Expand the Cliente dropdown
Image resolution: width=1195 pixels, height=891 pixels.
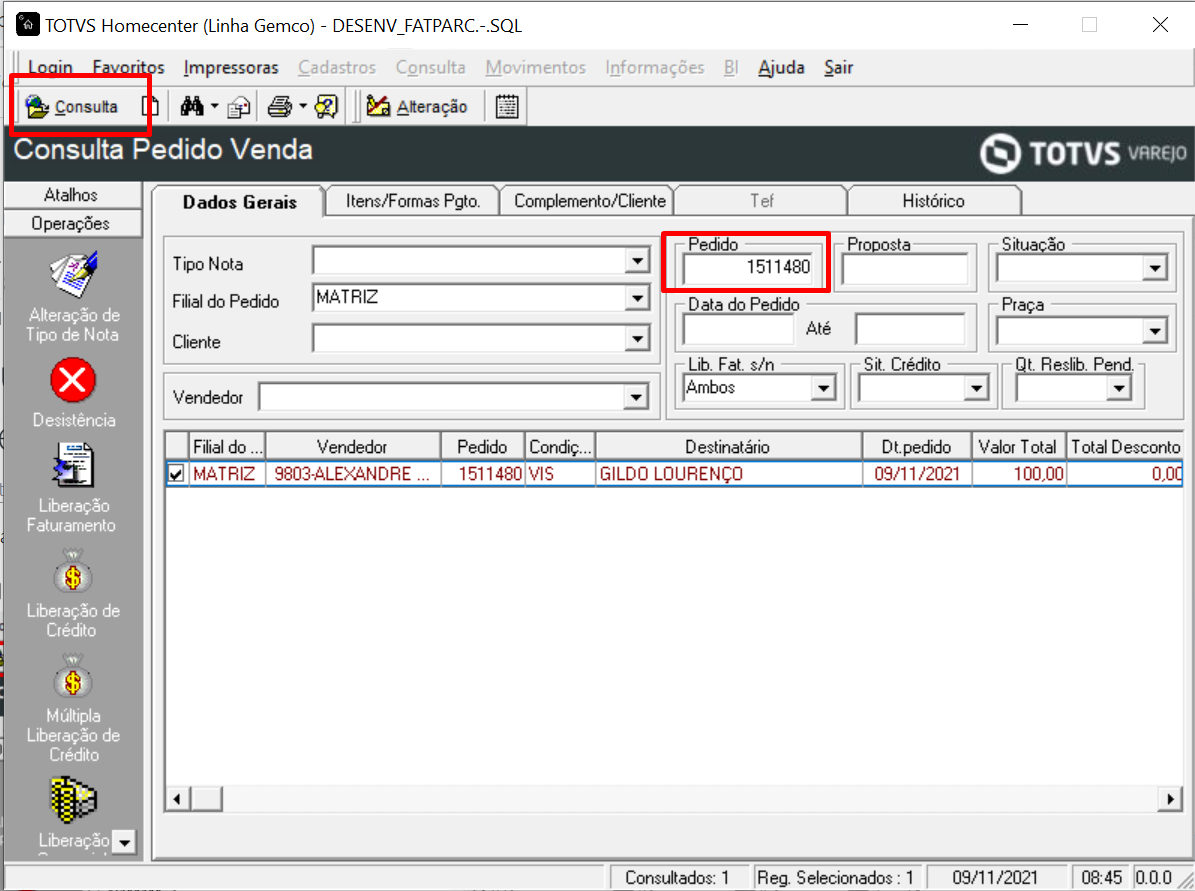636,338
